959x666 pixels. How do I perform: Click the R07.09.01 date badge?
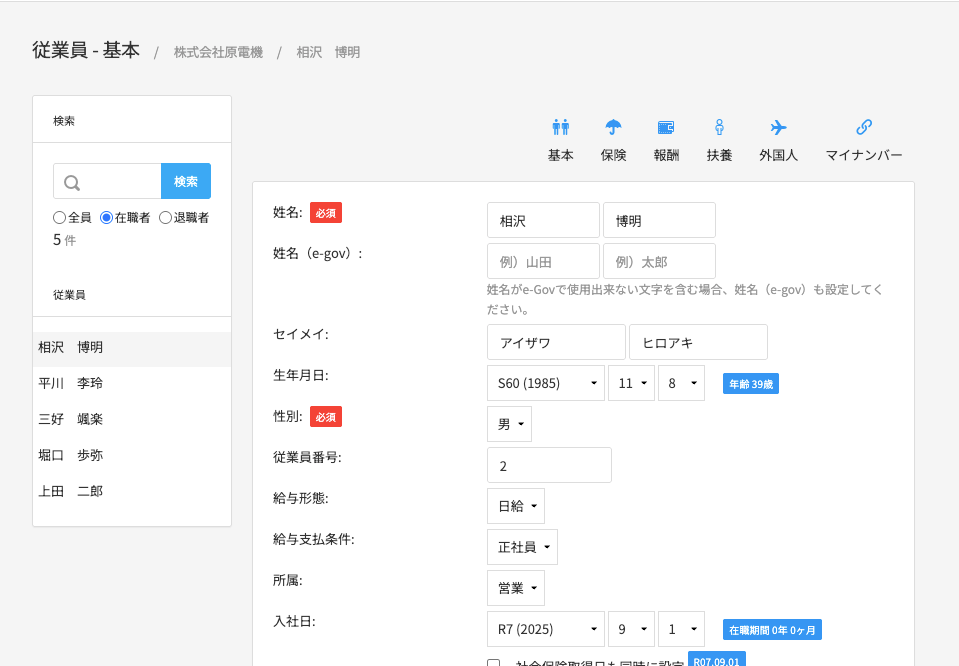[717, 659]
